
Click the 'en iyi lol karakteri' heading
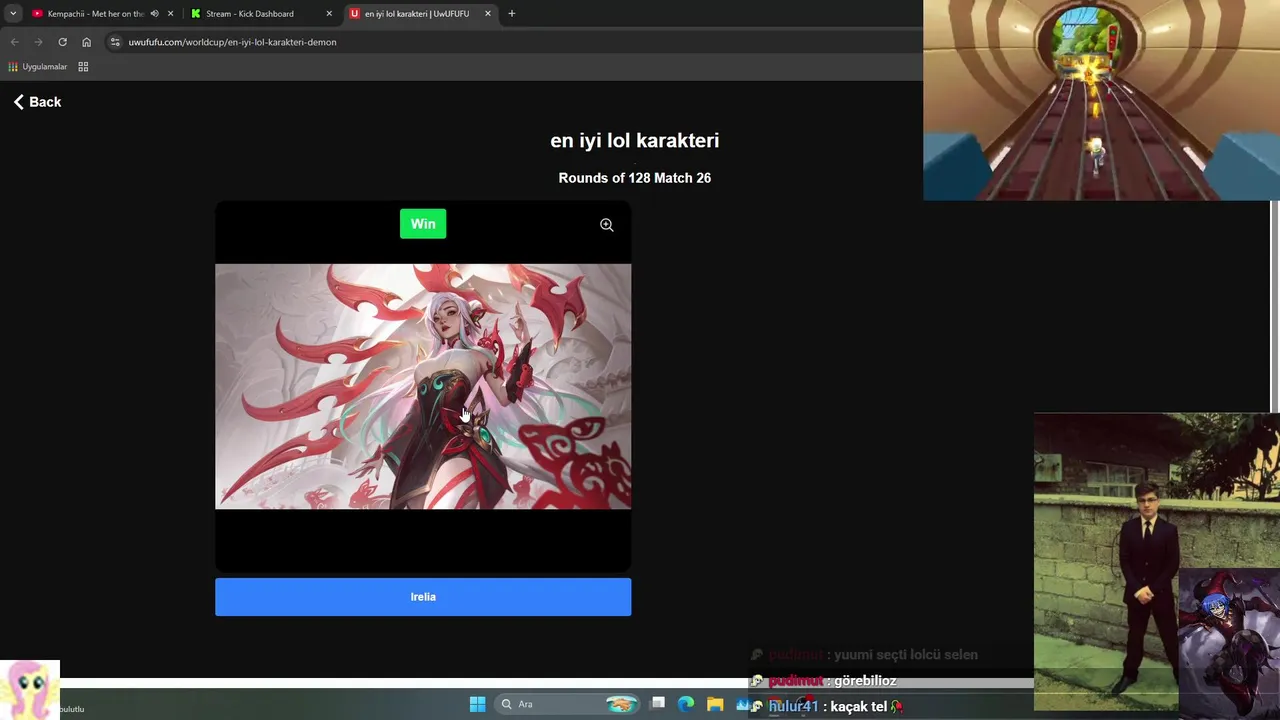pyautogui.click(x=634, y=140)
